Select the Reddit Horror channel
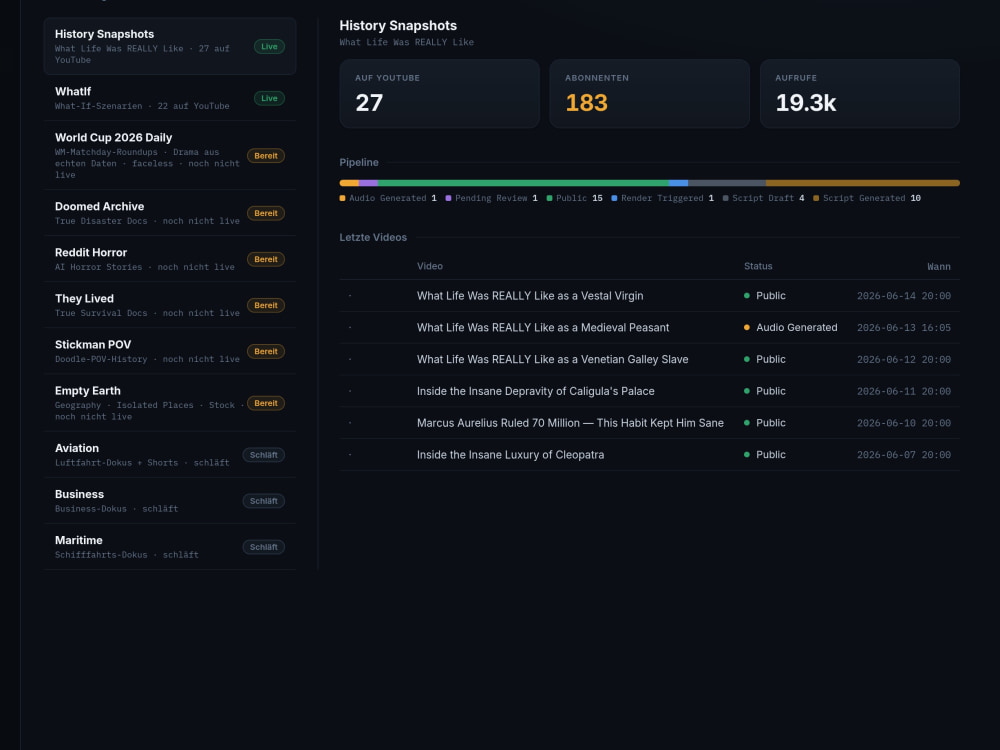This screenshot has width=1000, height=750. point(170,259)
